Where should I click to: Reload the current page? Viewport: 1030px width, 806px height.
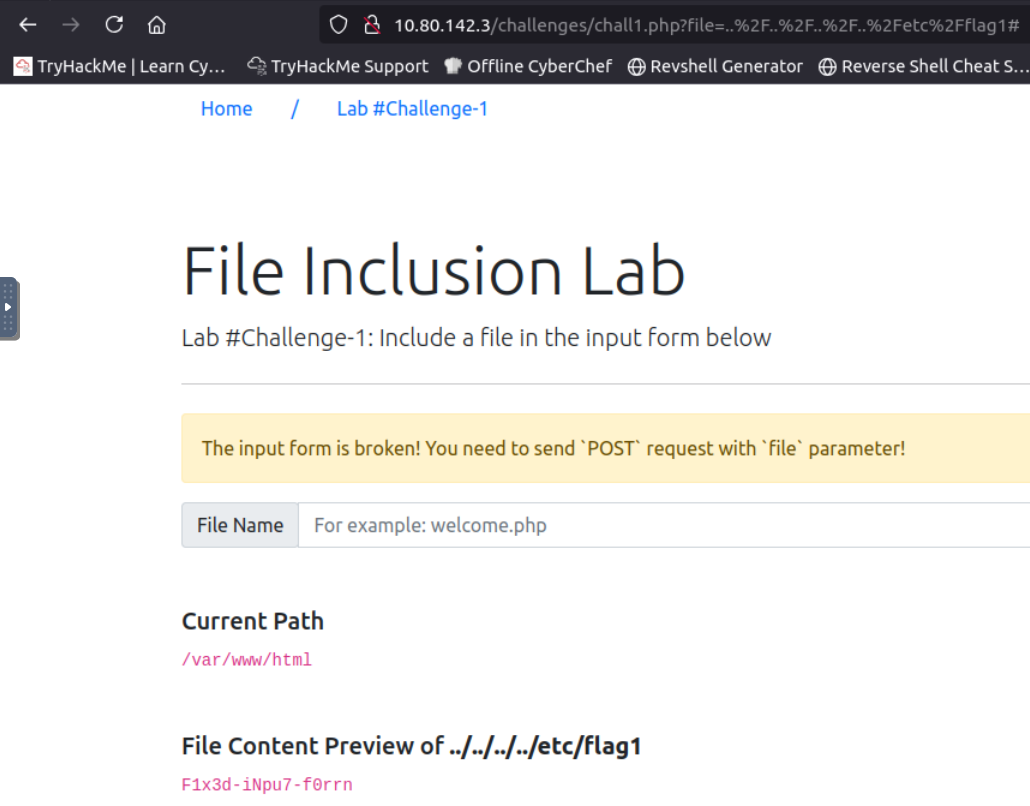tap(114, 25)
